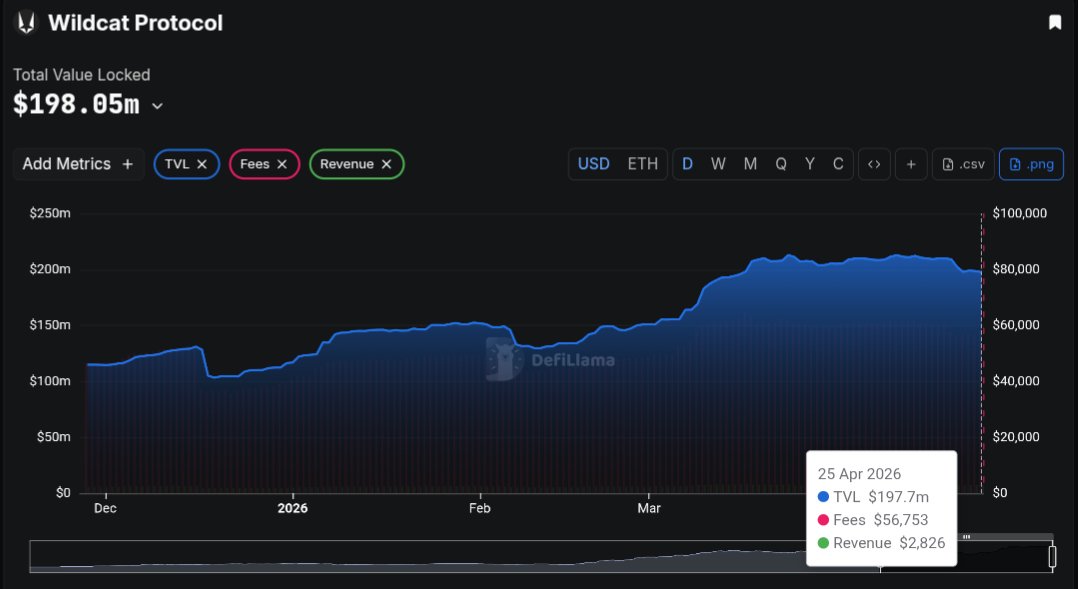
Task: Click the Dec label on x-axis
Action: pos(105,508)
